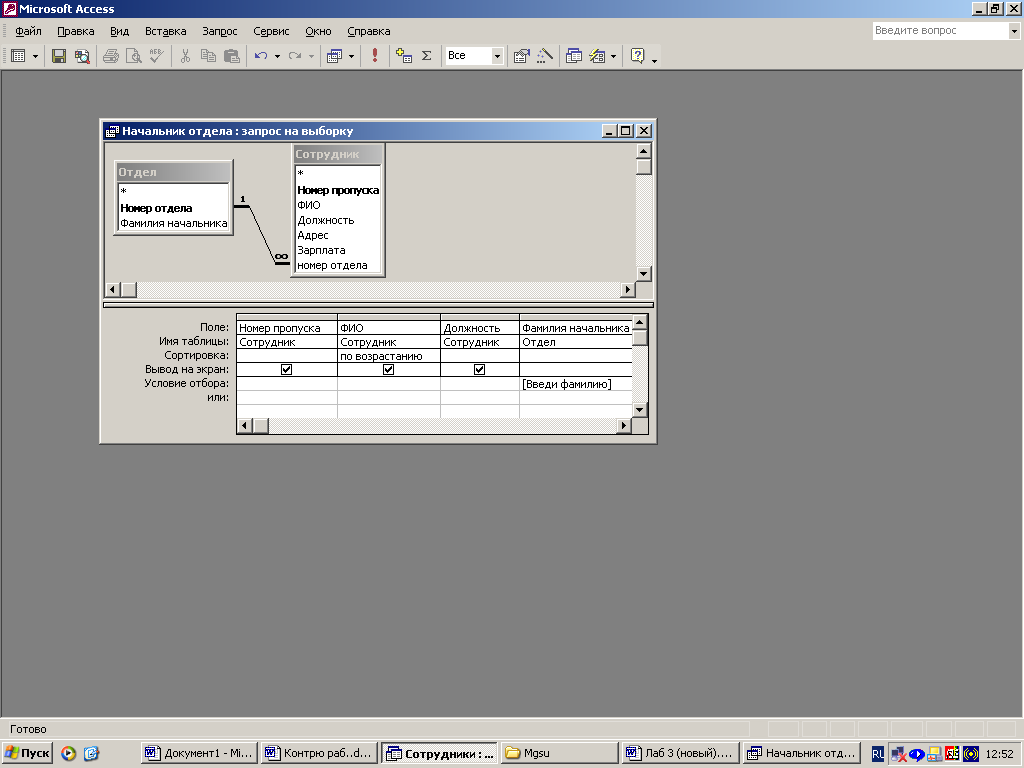Screen dimensions: 1024x768
Task: Open the Вставка menu
Action: tap(165, 31)
